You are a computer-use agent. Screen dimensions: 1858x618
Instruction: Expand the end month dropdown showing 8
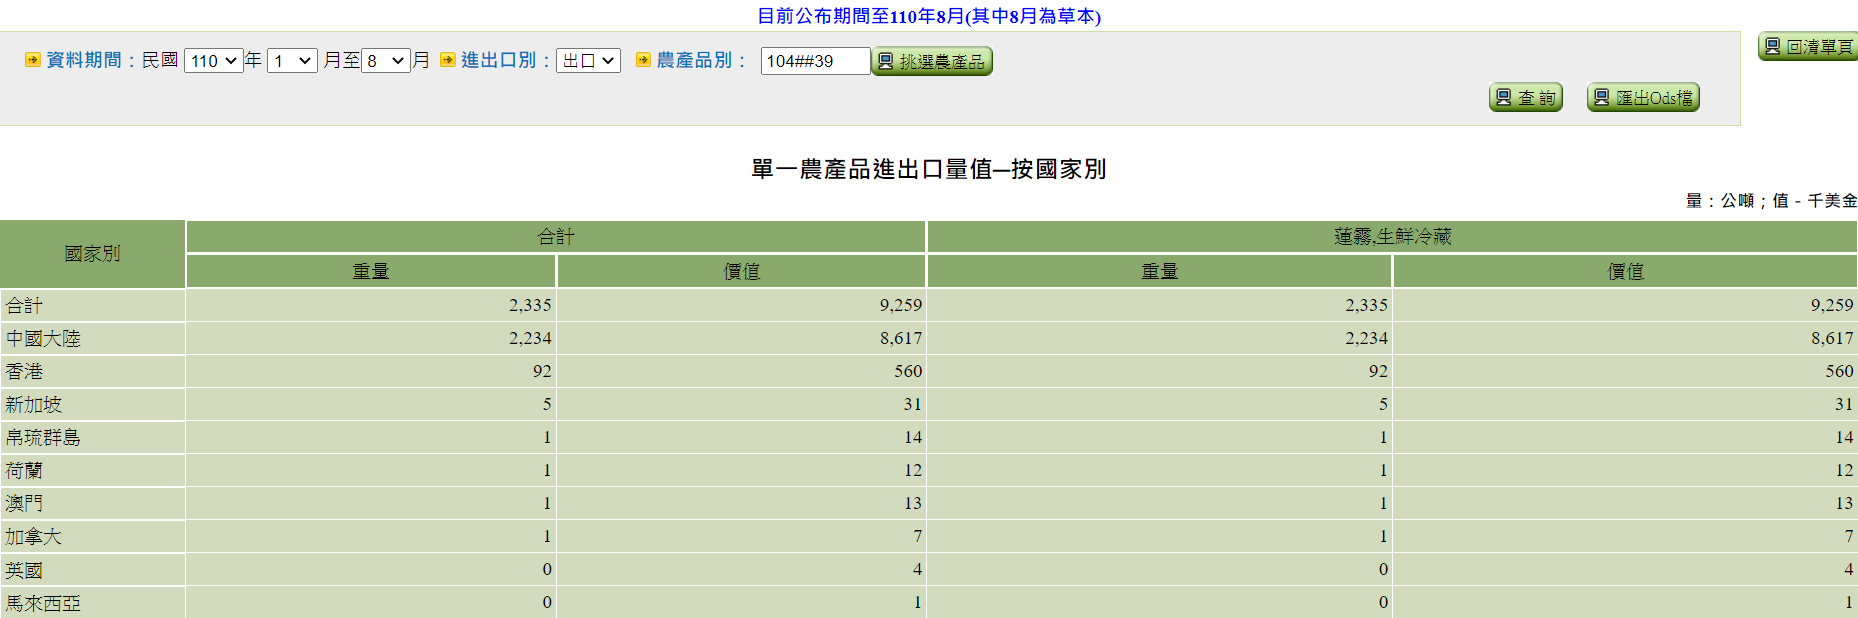pyautogui.click(x=385, y=61)
